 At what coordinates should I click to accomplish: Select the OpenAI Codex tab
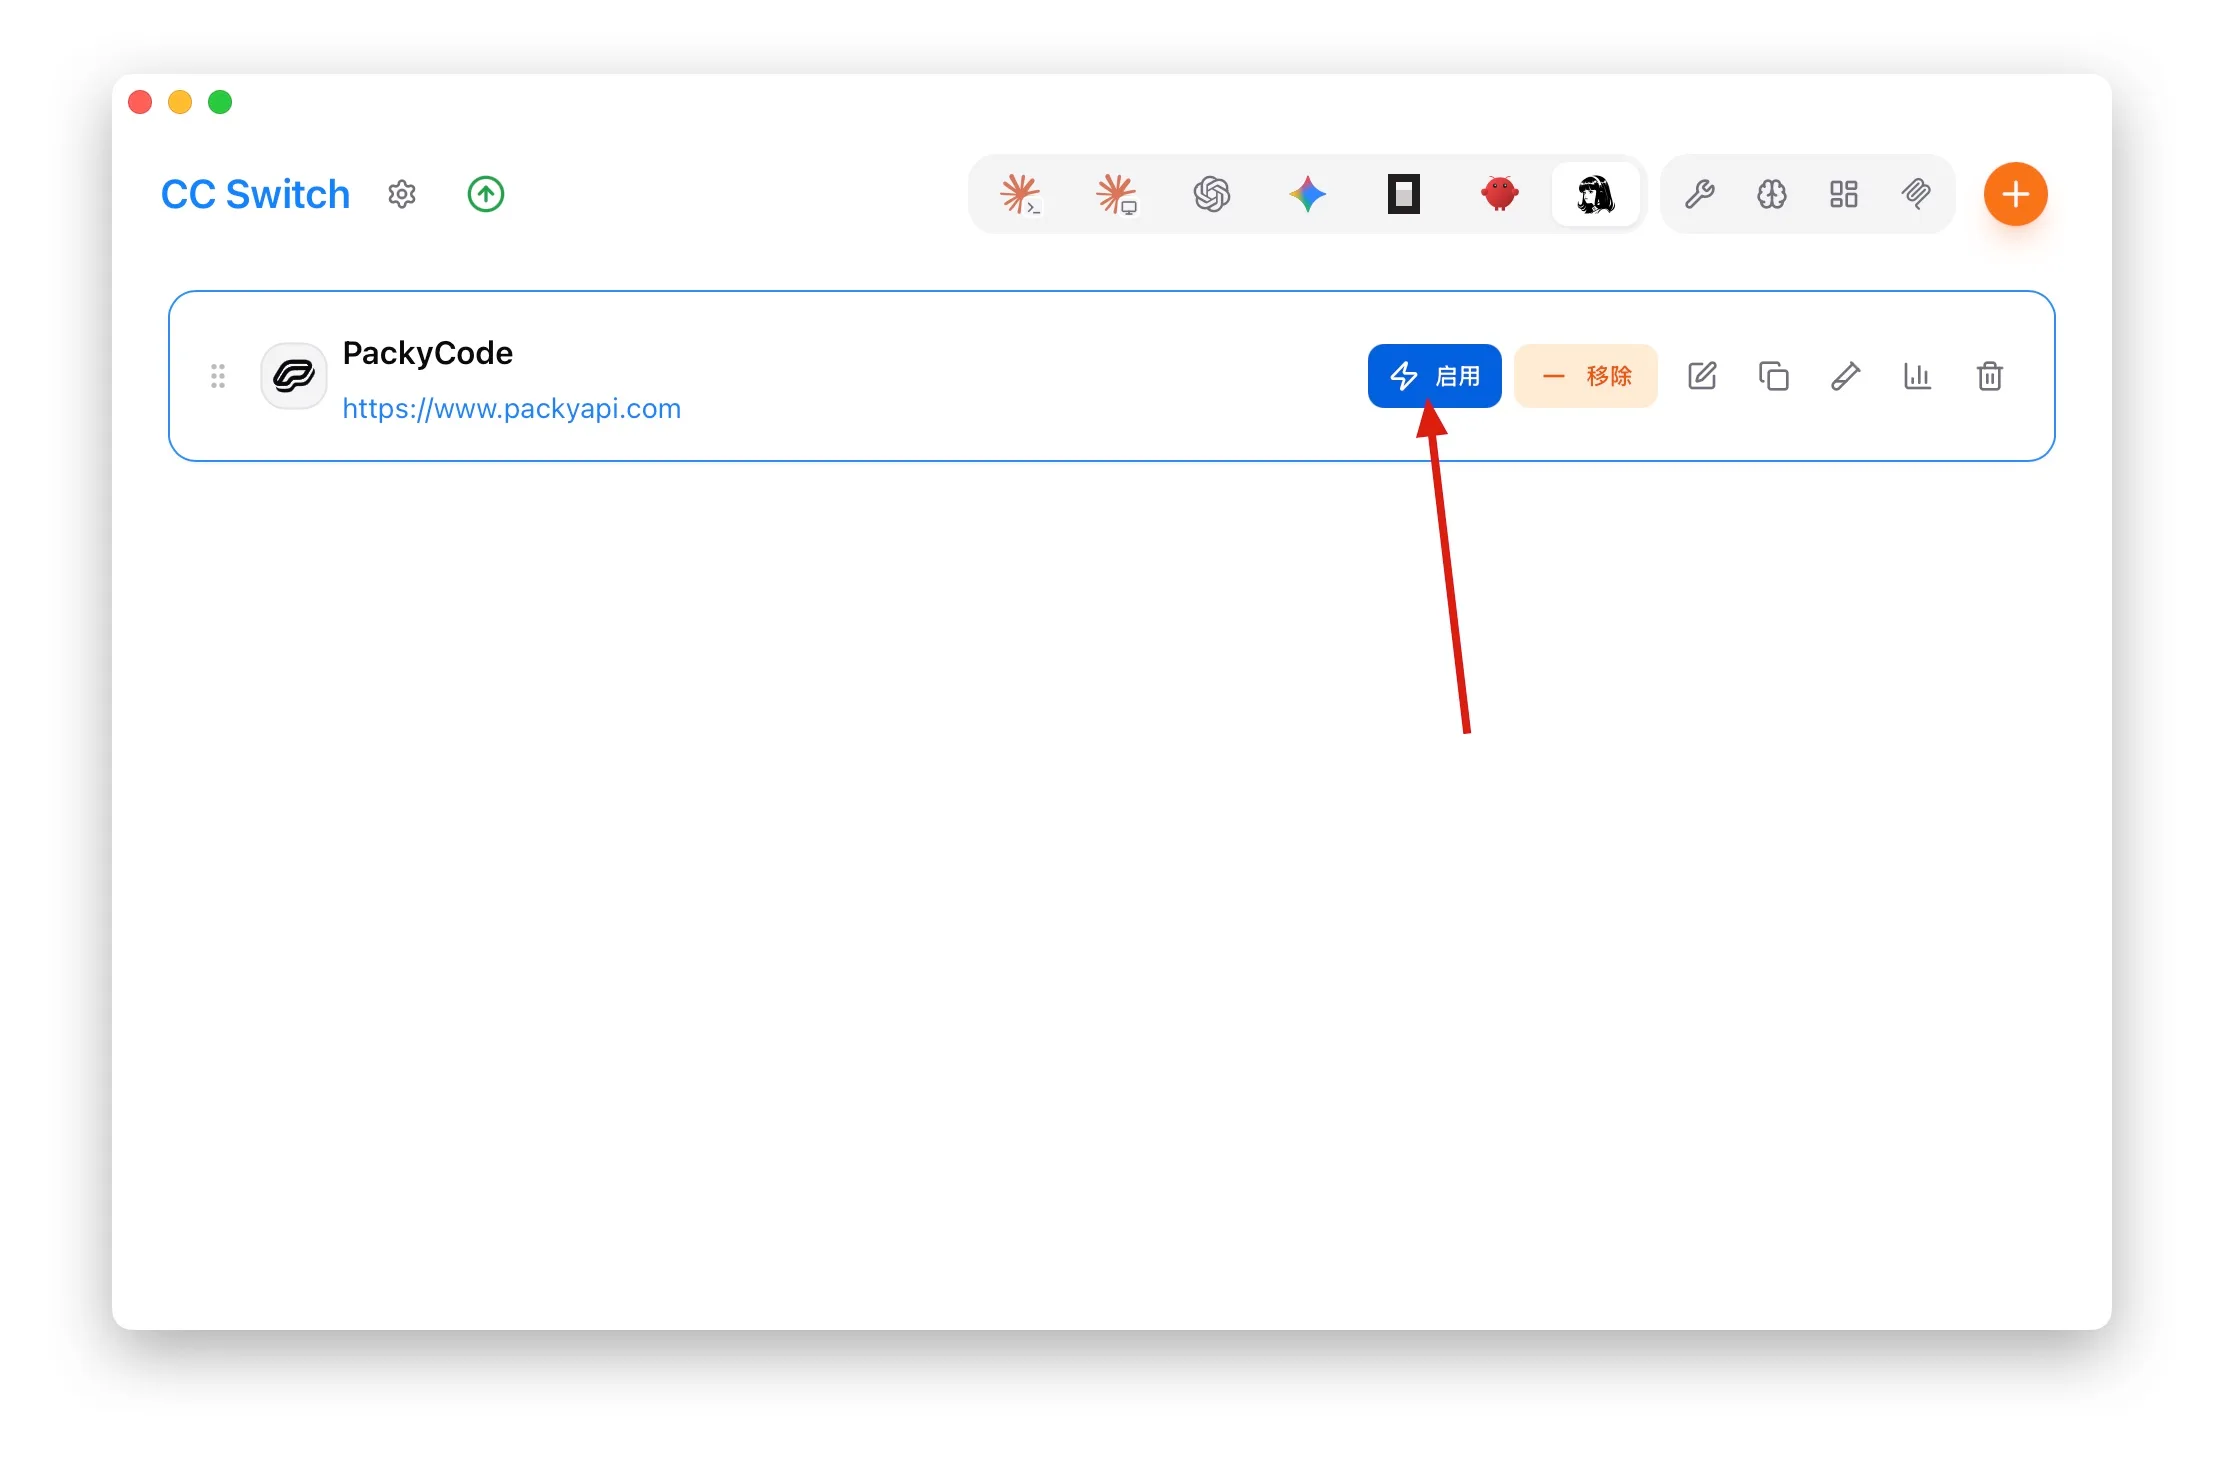1212,194
